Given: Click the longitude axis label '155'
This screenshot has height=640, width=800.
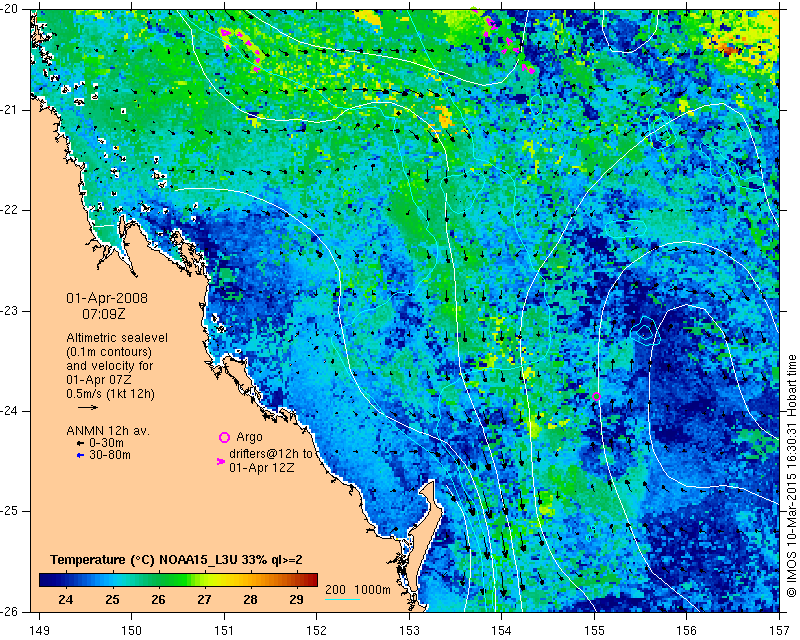Looking at the screenshot, I should click(594, 631).
